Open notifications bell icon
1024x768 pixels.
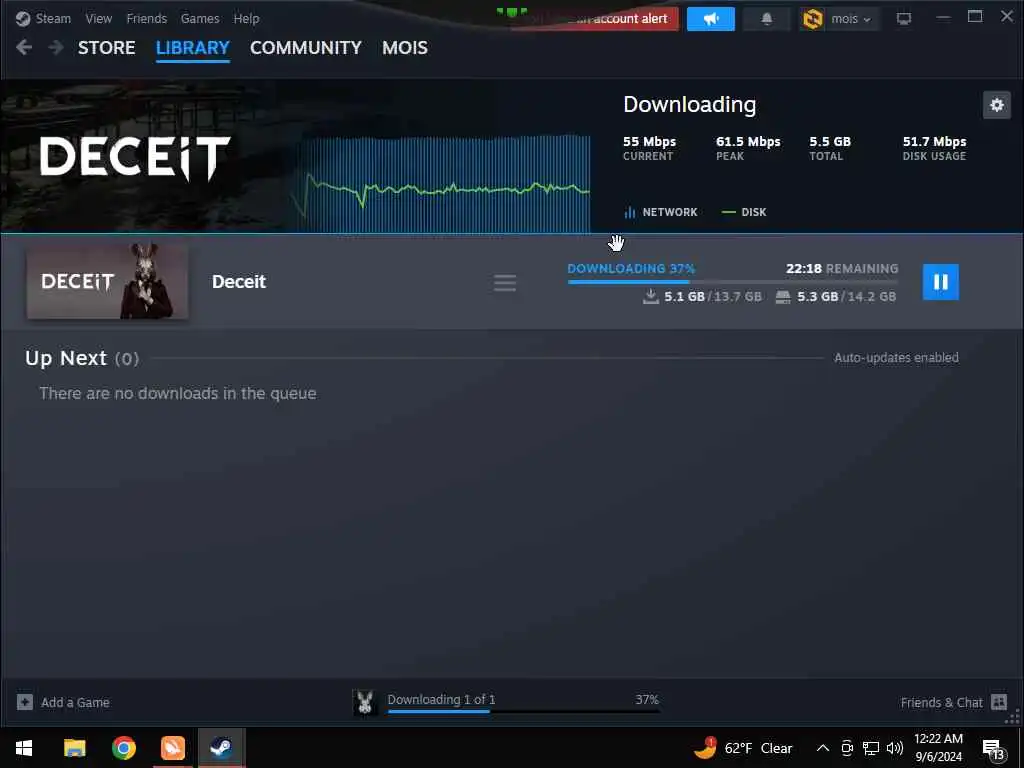pyautogui.click(x=767, y=19)
